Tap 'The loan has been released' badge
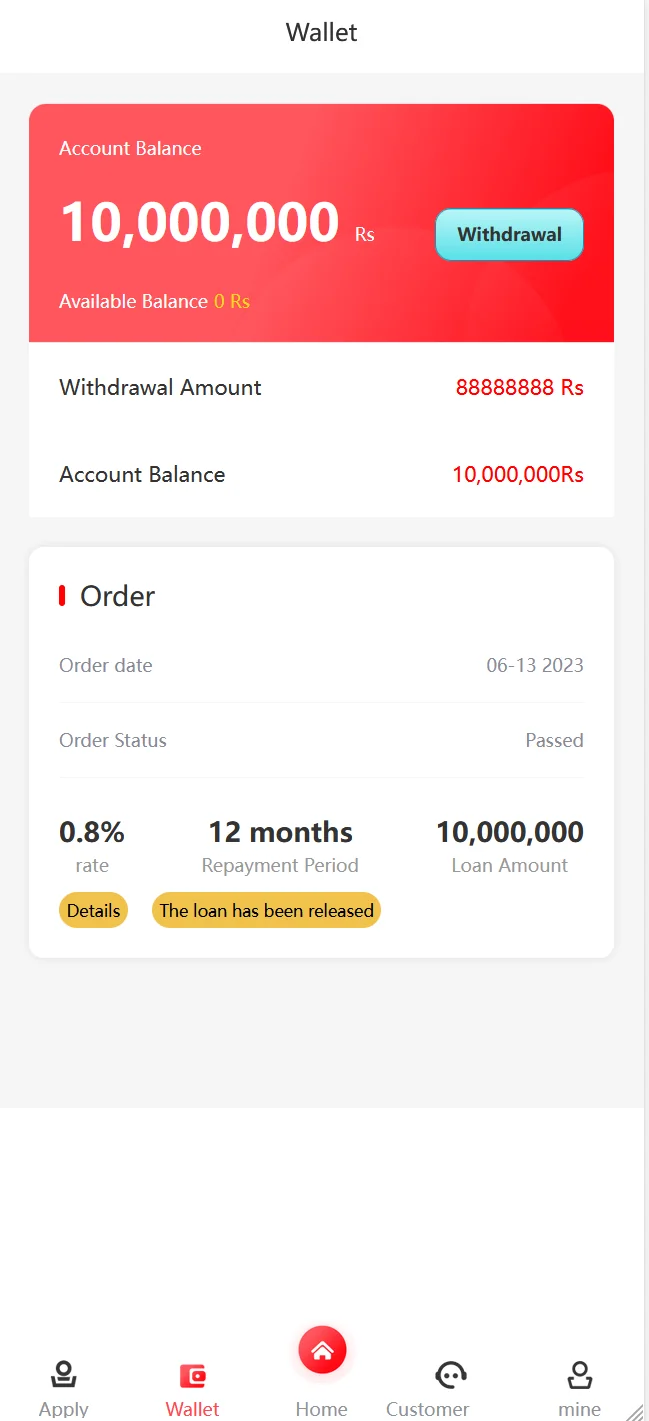The width and height of the screenshot is (649, 1421). click(x=266, y=910)
